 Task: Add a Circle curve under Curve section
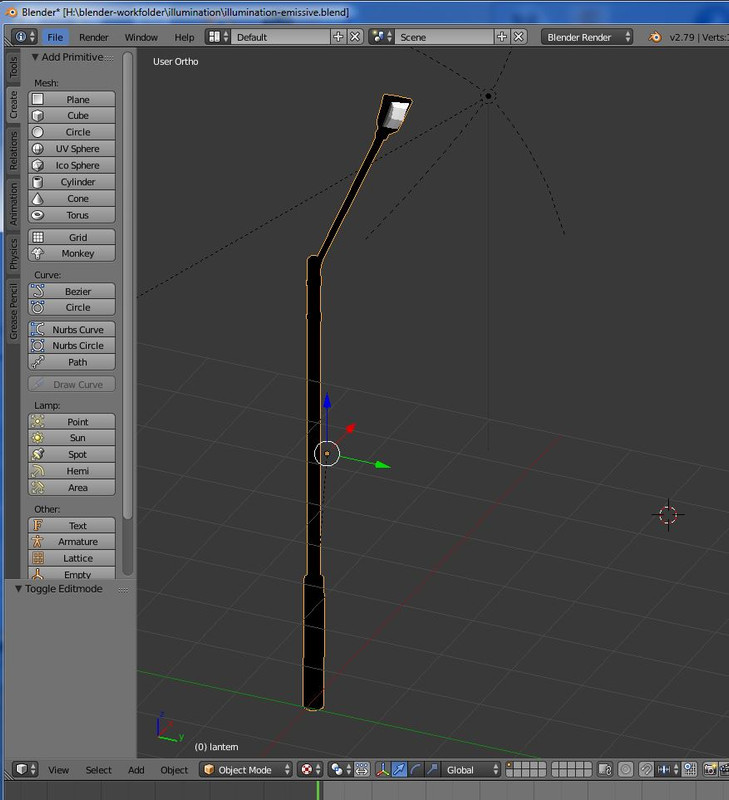click(71, 307)
